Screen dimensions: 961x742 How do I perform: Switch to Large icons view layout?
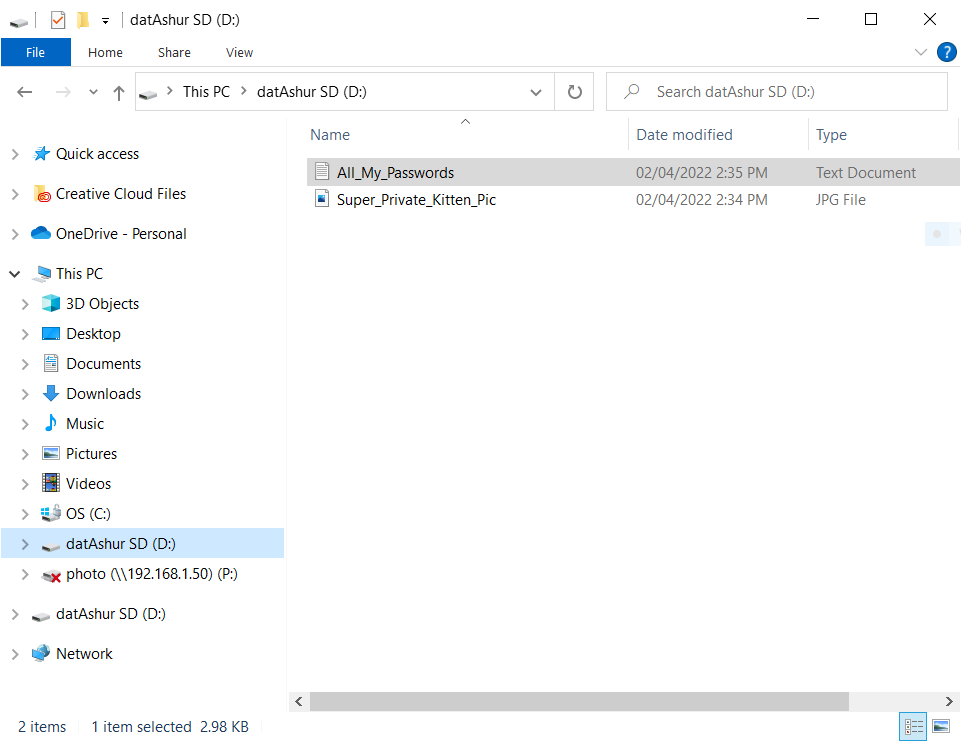[x=941, y=727]
